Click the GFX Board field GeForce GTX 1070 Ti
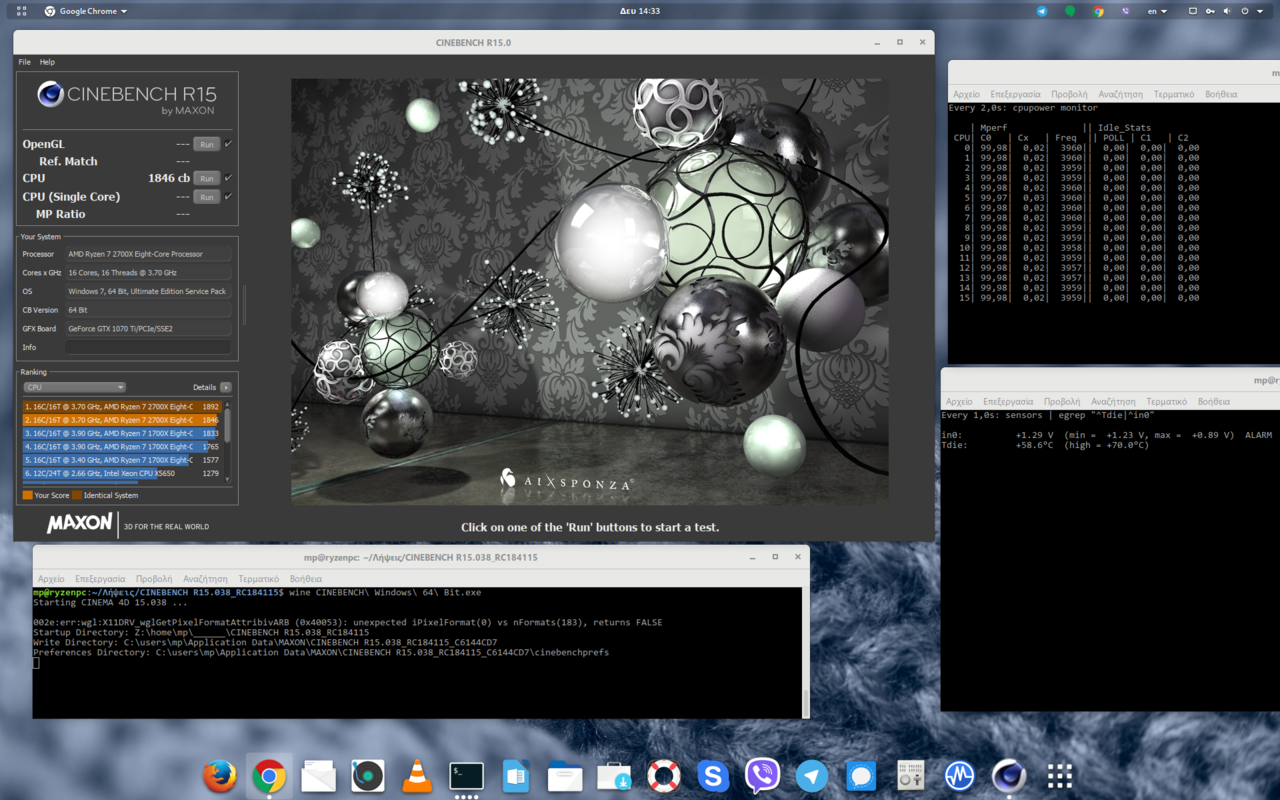The height and width of the screenshot is (800, 1280). pos(148,328)
